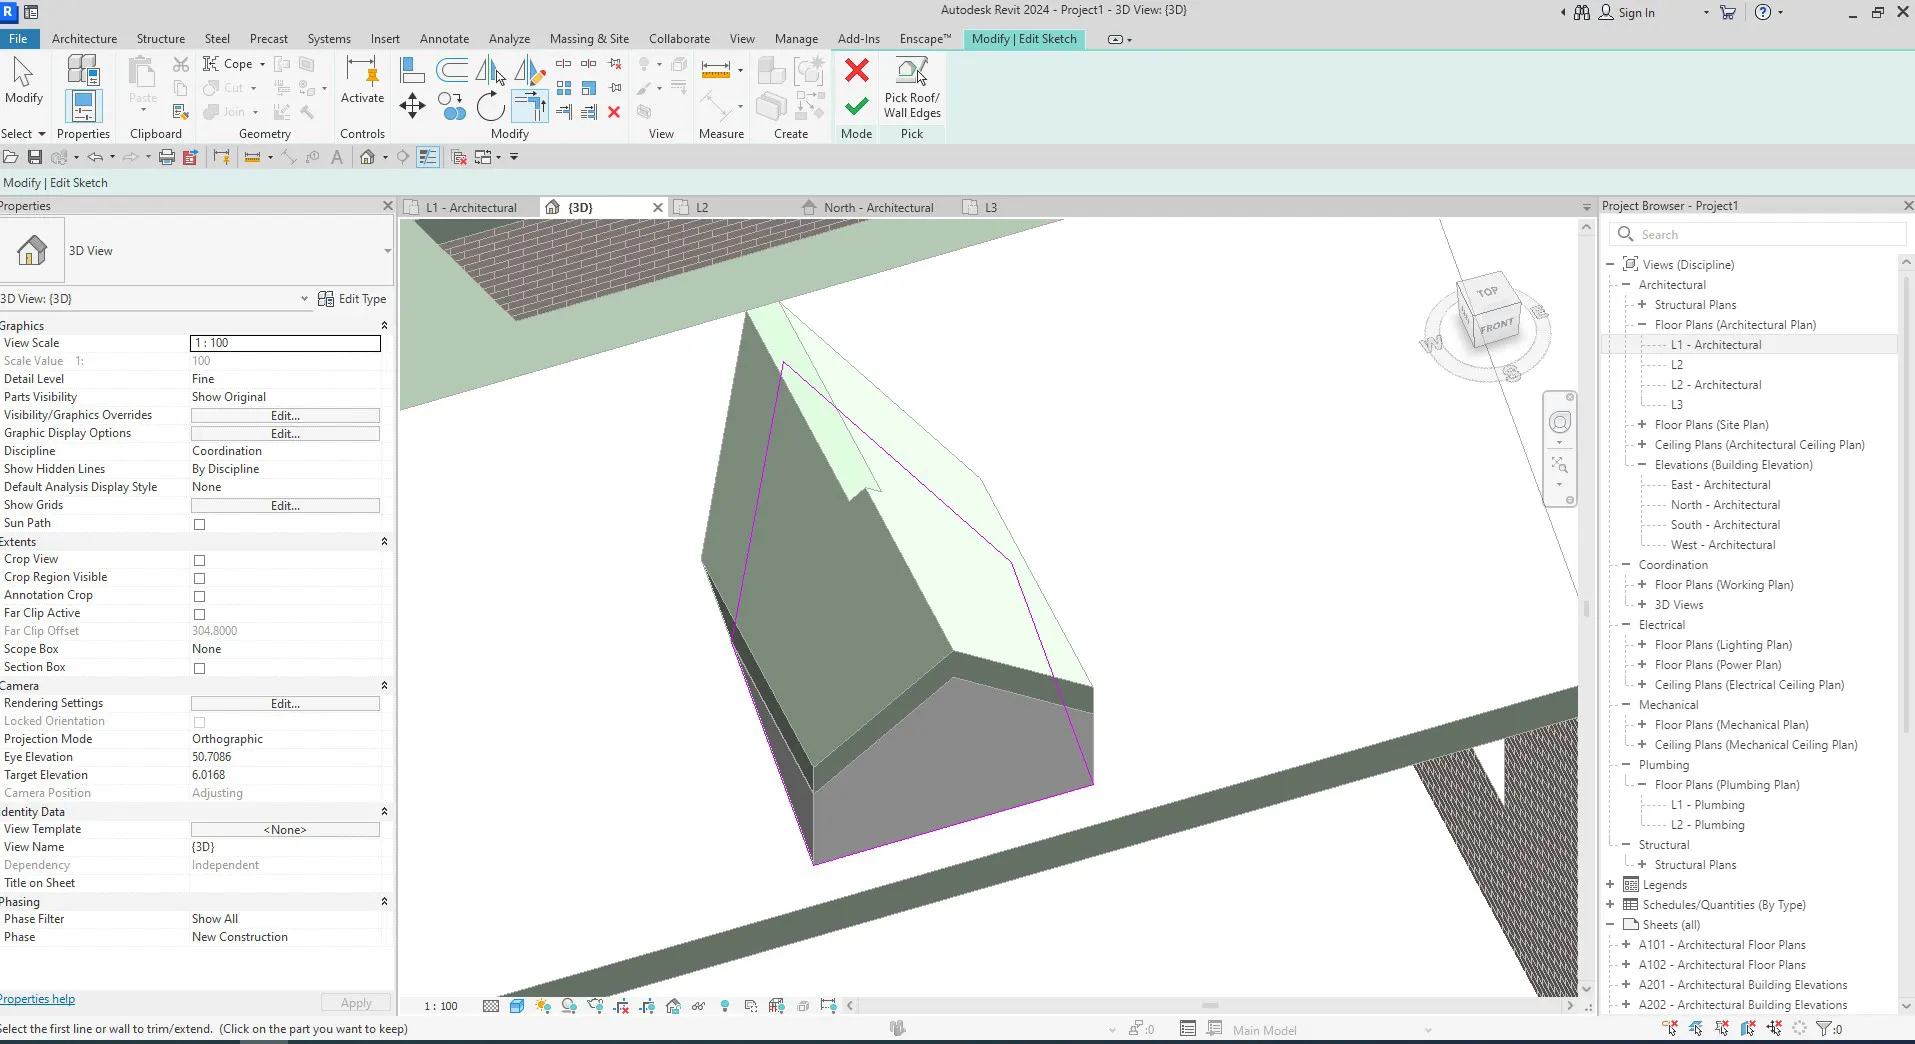The image size is (1915, 1044).
Task: Click the ViewCube TOP face
Action: [x=1487, y=292]
